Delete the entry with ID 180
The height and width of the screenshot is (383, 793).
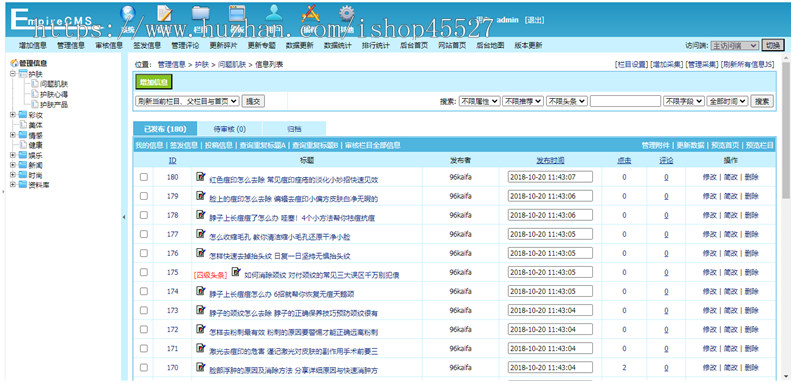(x=752, y=177)
